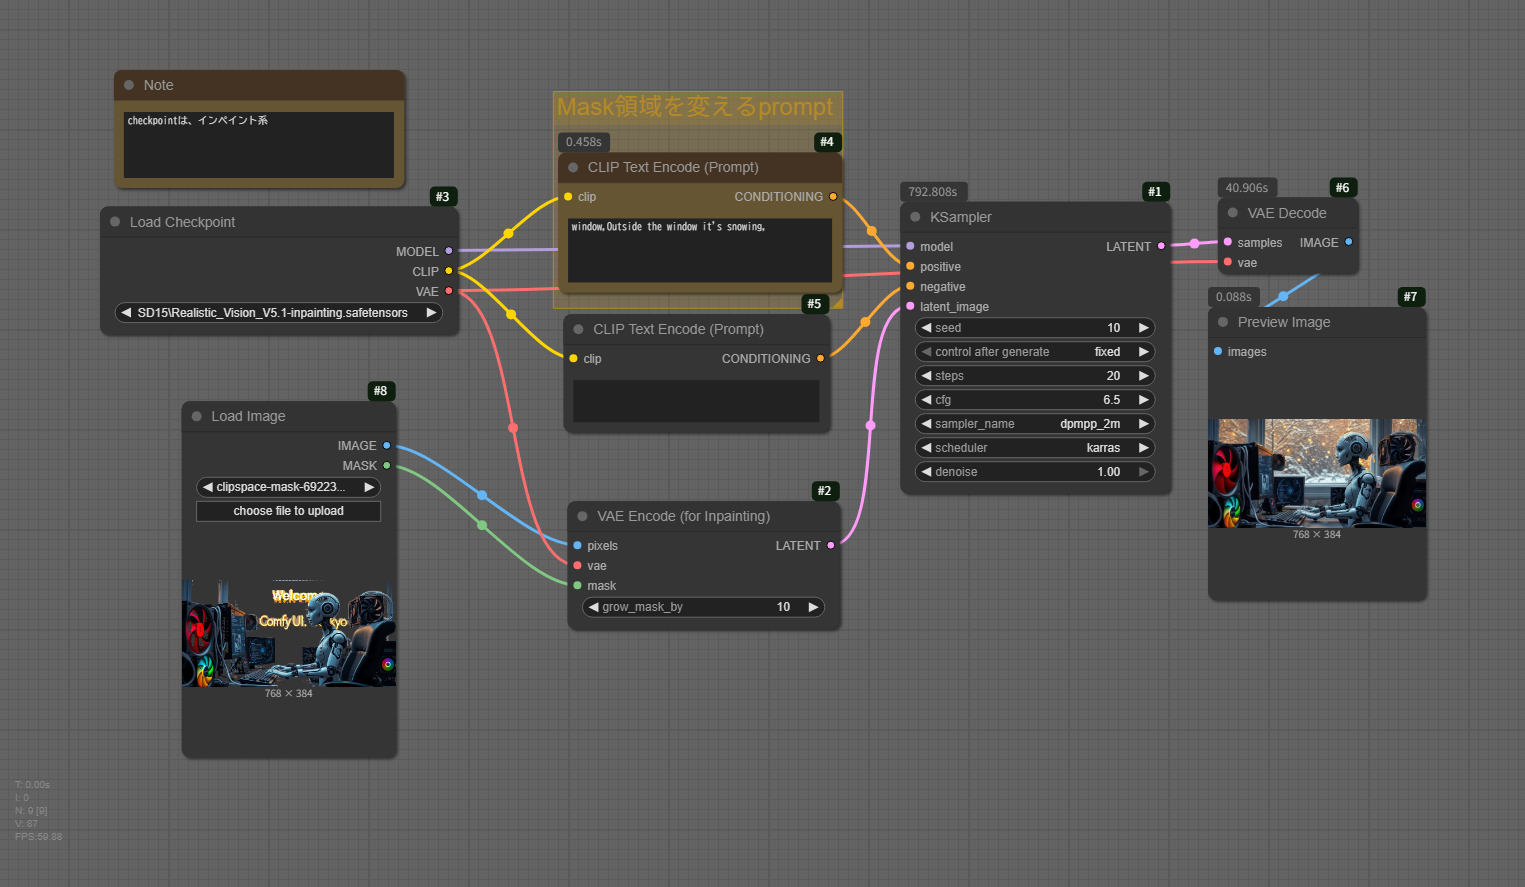Screen dimensions: 1525x887
Task: Adjust the denoise slider field
Action: [1034, 472]
